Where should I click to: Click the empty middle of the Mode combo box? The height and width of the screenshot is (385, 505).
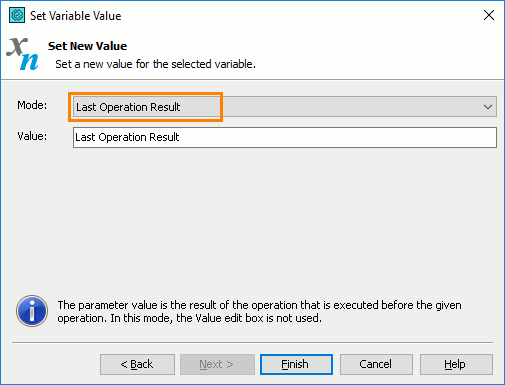pyautogui.click(x=350, y=107)
